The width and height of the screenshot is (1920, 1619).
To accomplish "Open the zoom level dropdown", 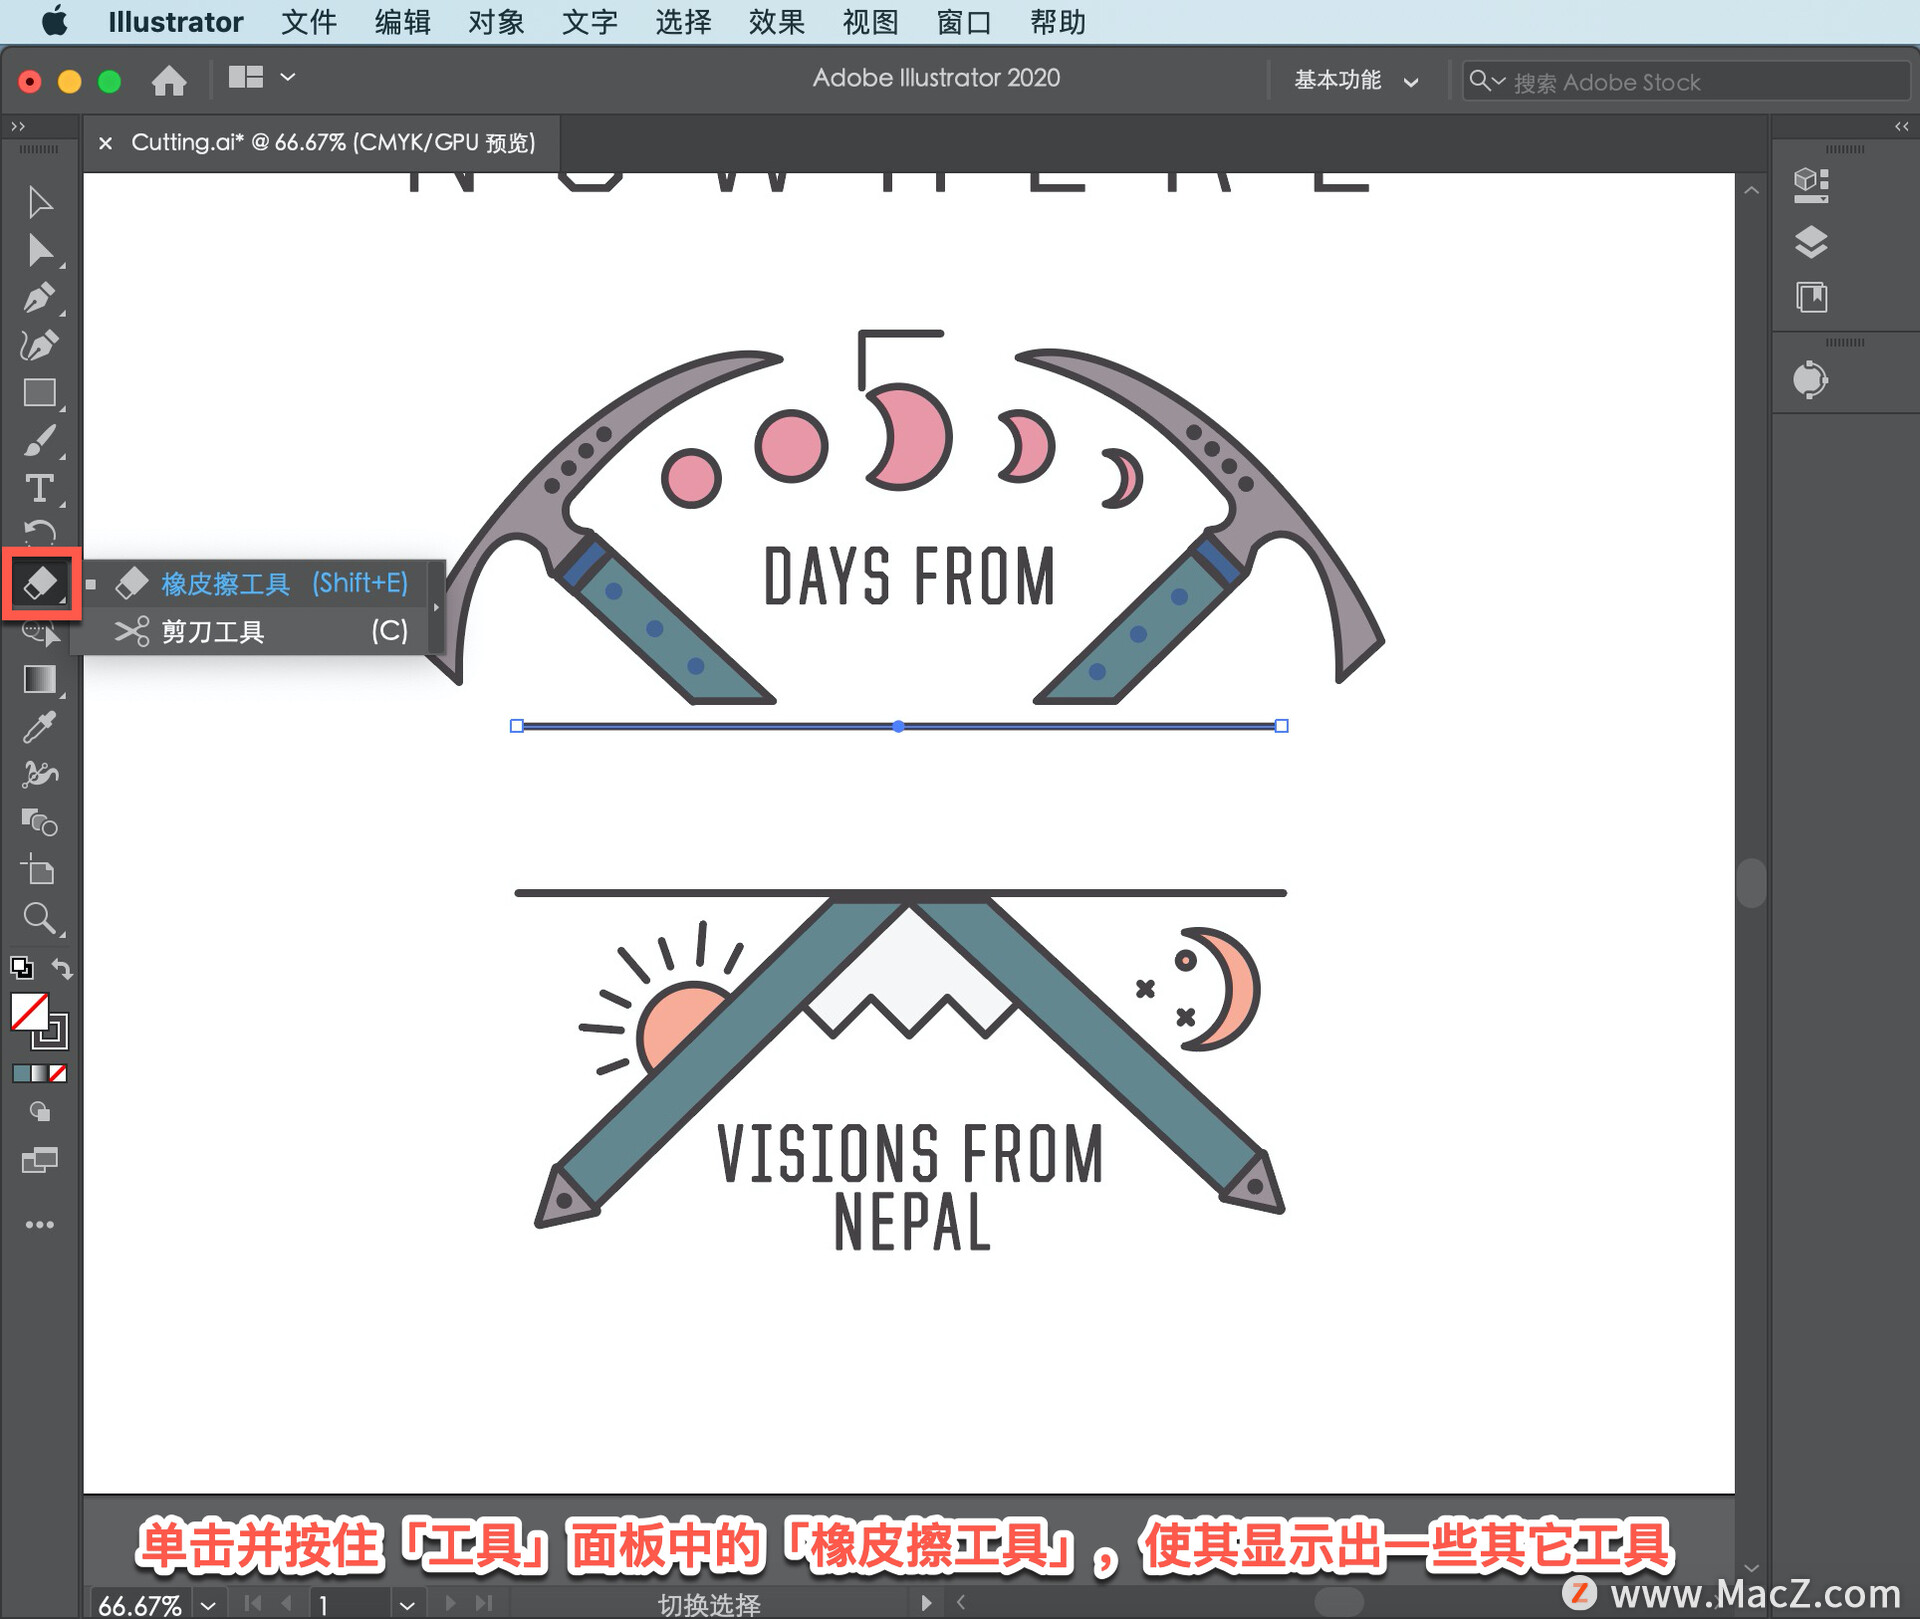I will (x=209, y=1604).
